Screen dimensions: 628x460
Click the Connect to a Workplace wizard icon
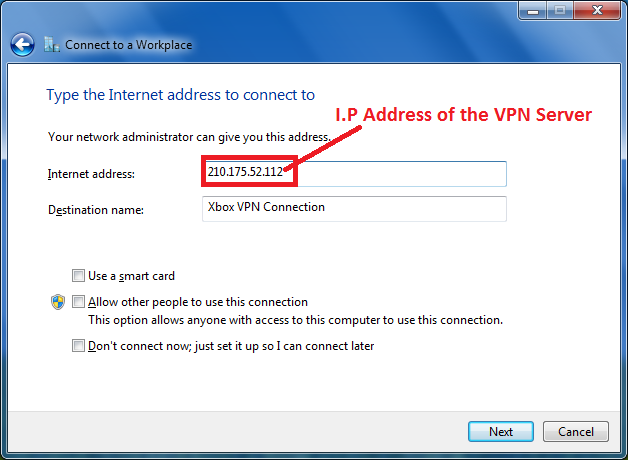point(52,44)
